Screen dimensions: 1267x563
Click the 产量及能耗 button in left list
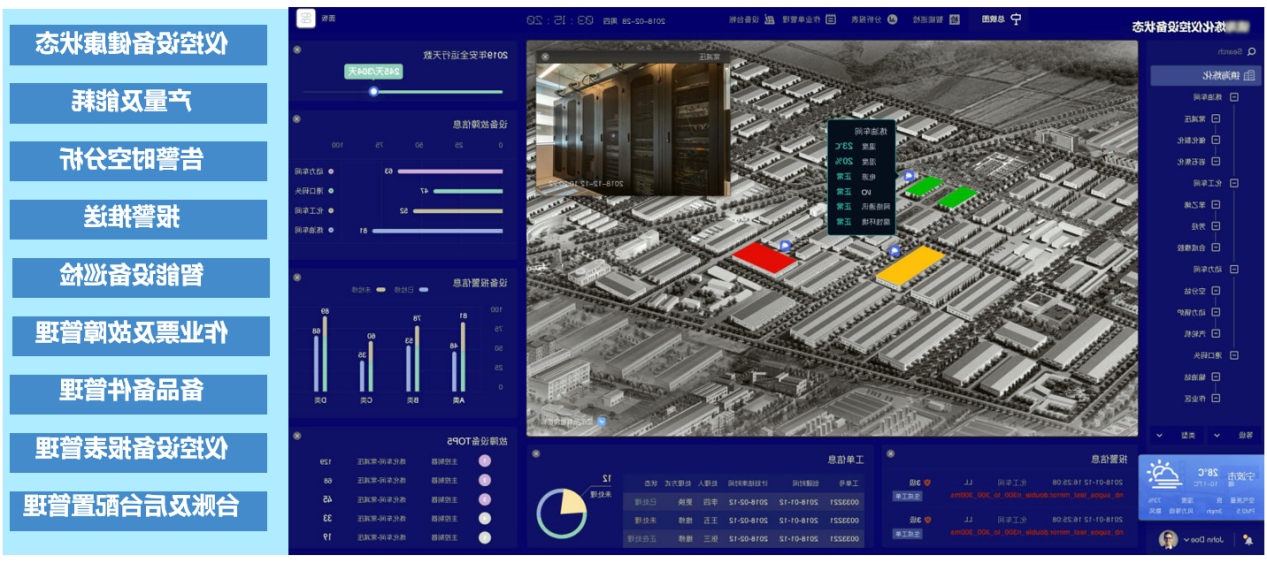click(139, 102)
